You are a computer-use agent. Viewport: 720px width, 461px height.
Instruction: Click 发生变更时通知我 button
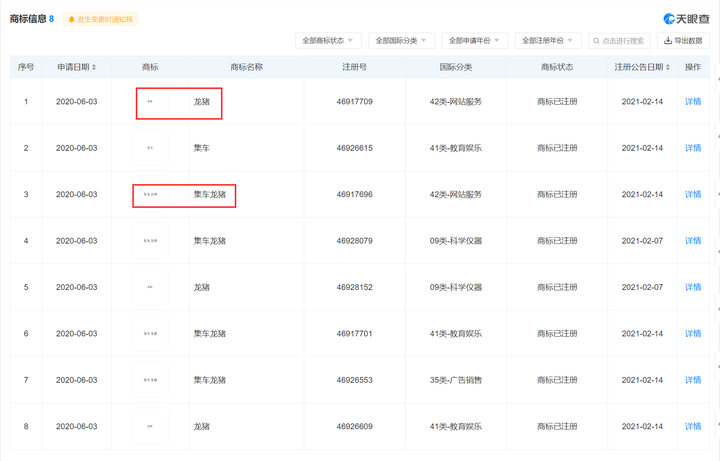click(x=101, y=19)
